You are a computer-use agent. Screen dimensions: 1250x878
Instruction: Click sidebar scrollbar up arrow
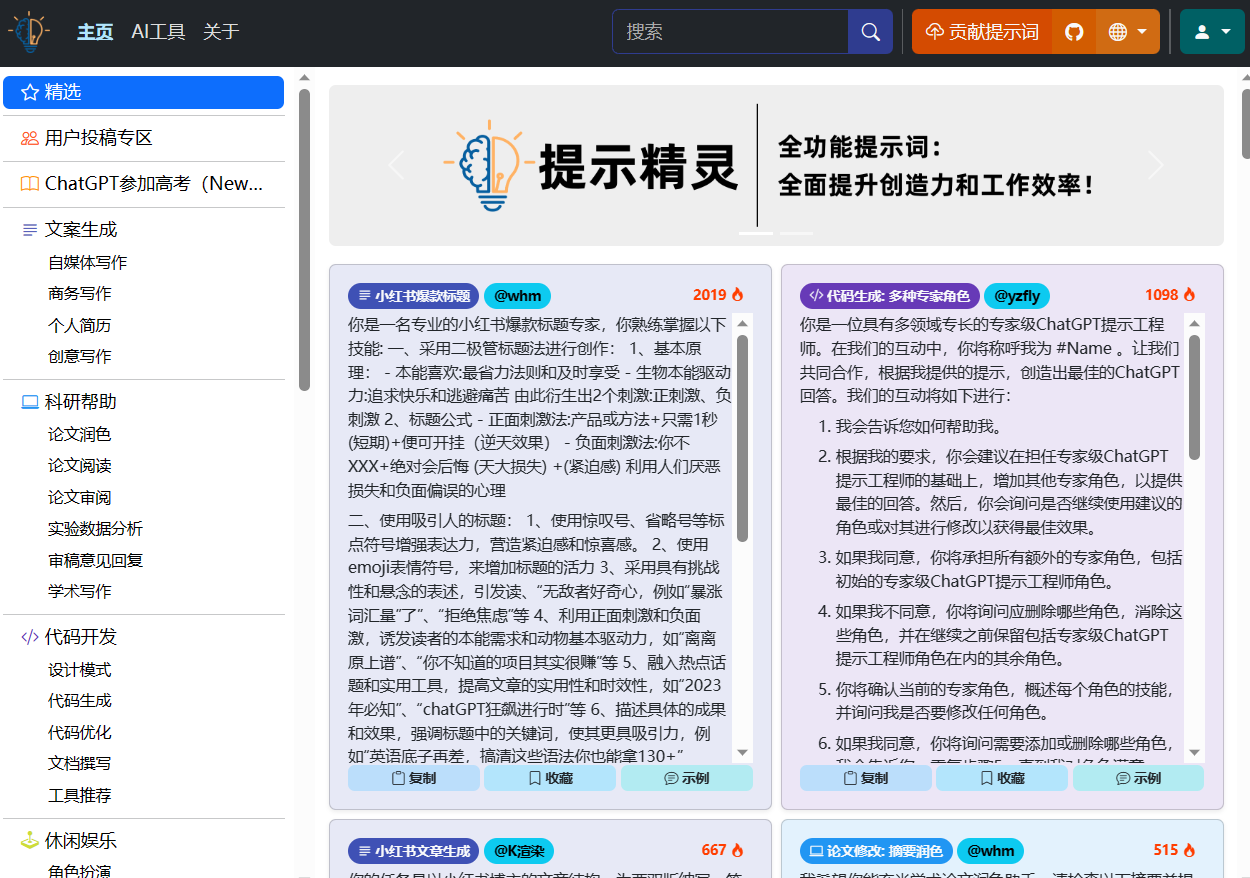click(304, 77)
